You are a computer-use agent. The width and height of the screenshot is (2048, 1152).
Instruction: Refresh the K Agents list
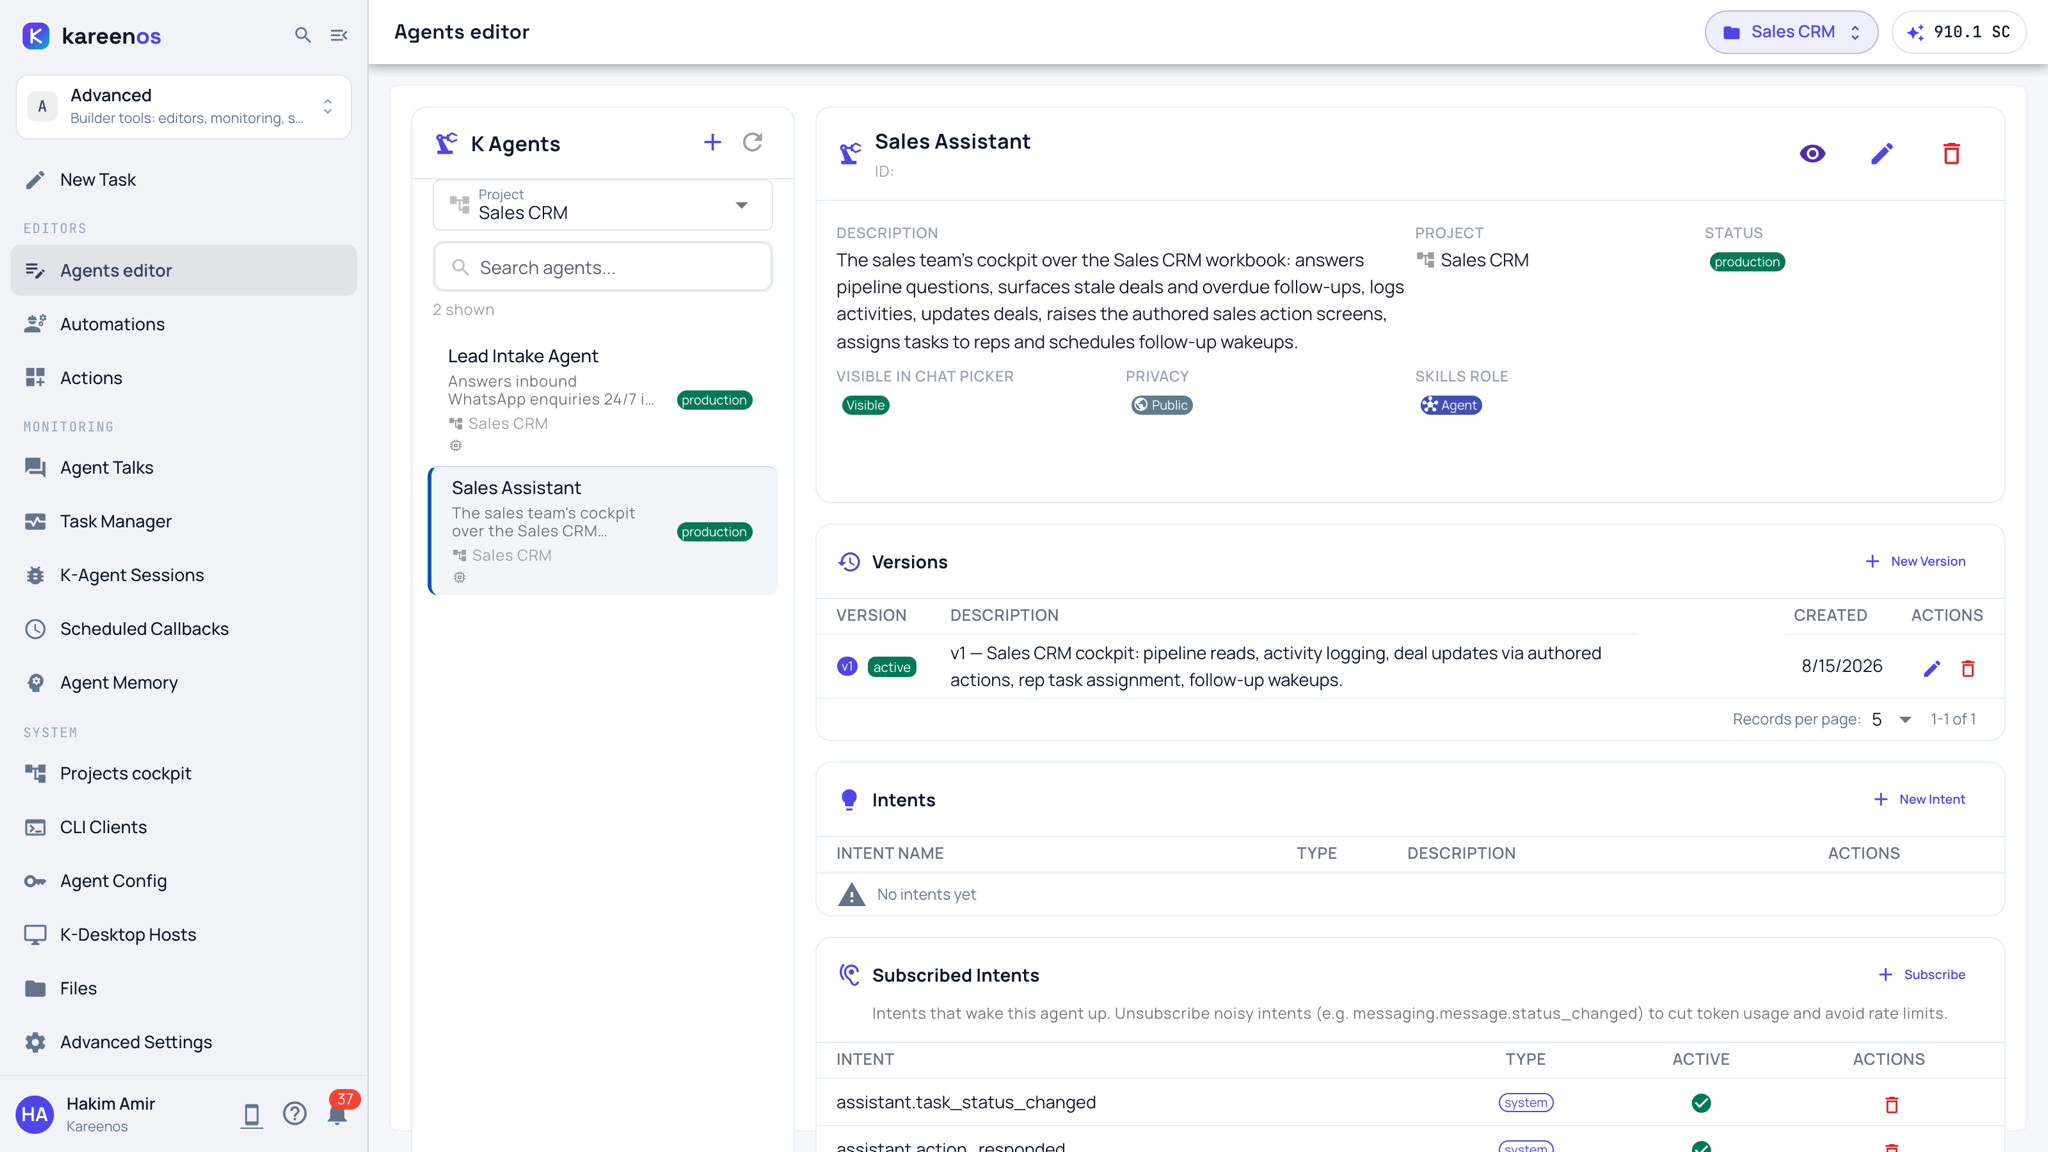click(753, 143)
